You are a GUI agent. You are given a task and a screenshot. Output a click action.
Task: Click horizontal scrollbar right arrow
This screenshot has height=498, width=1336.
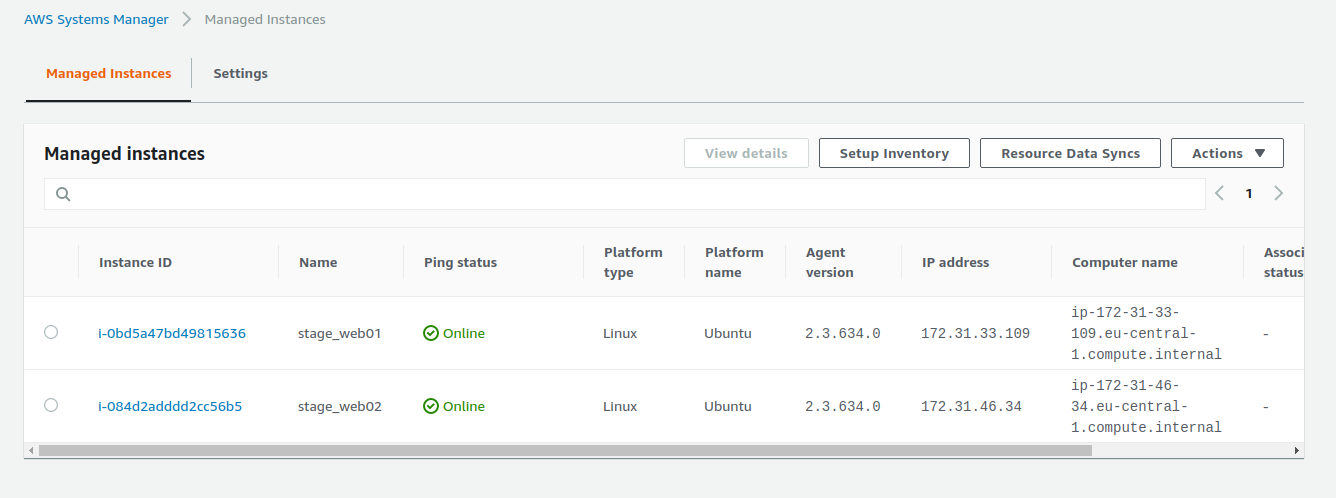point(1297,451)
